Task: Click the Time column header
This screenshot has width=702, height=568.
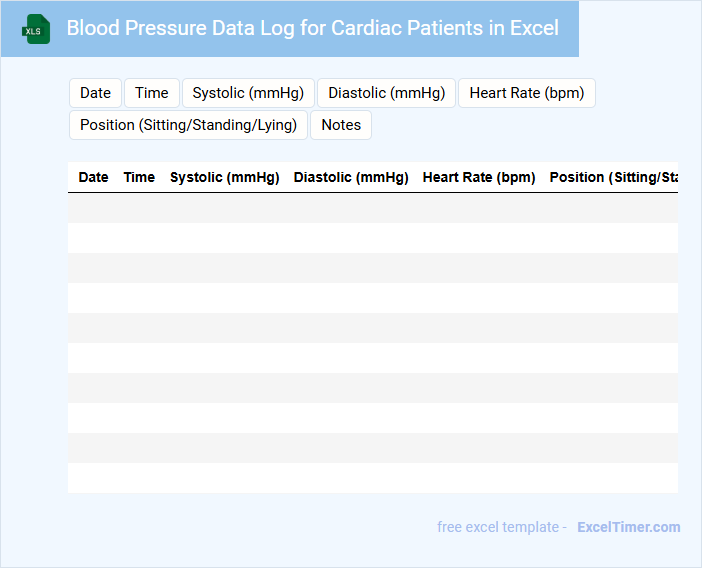Action: [139, 177]
